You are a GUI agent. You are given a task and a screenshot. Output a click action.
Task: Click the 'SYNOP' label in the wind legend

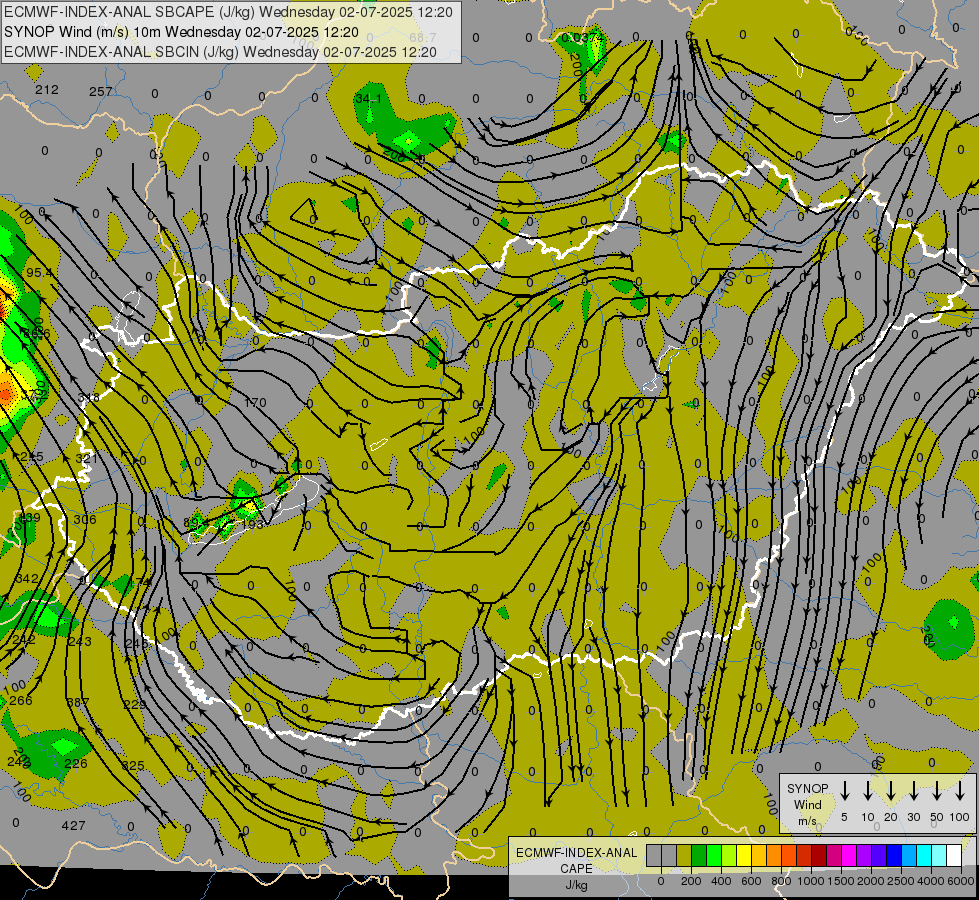pos(807,788)
